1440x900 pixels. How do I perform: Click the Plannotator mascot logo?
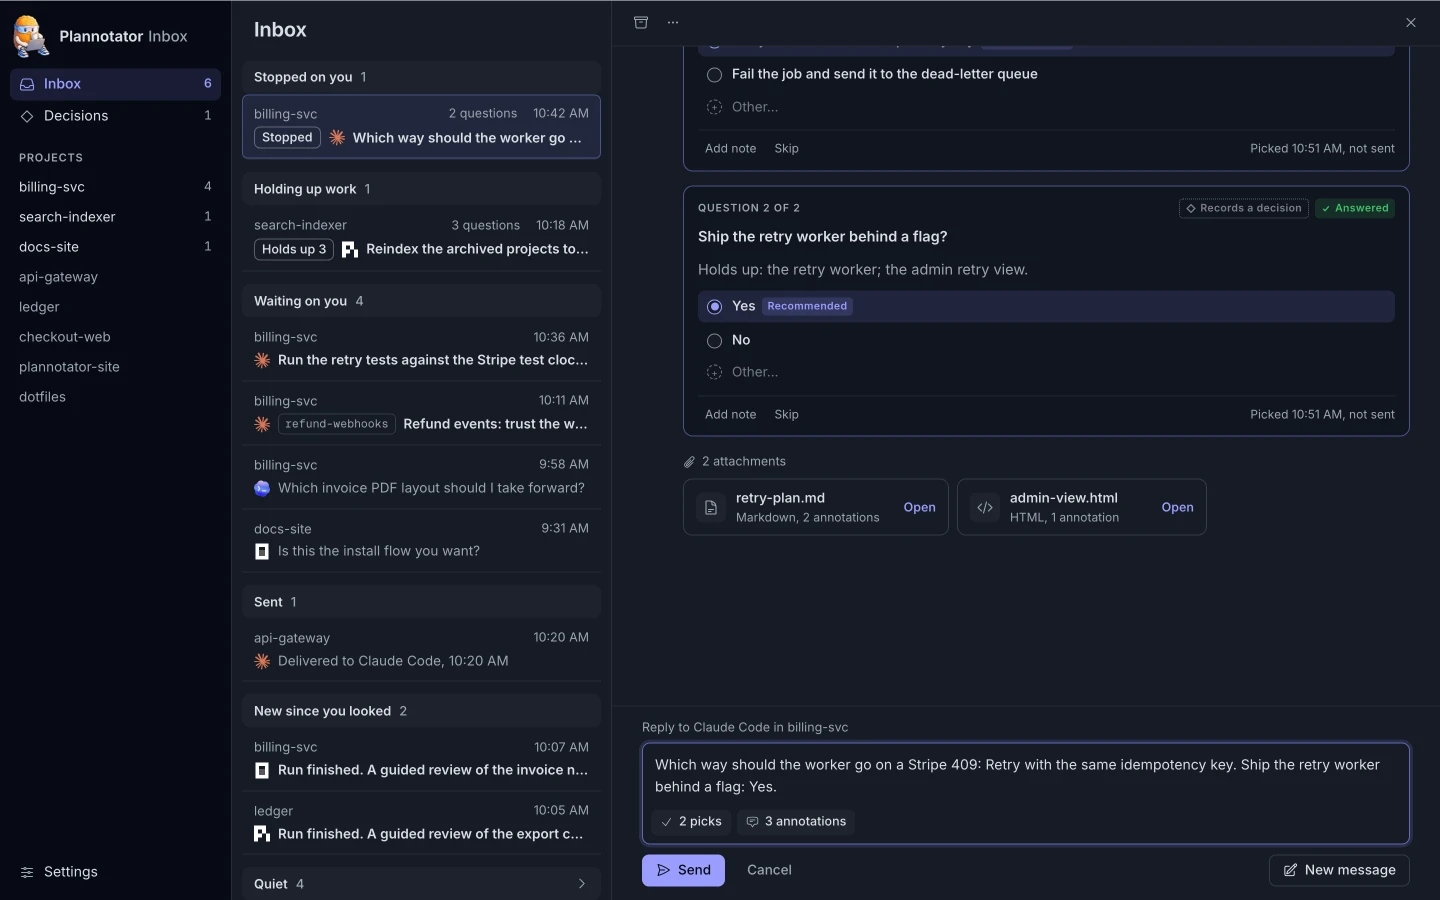tap(31, 36)
